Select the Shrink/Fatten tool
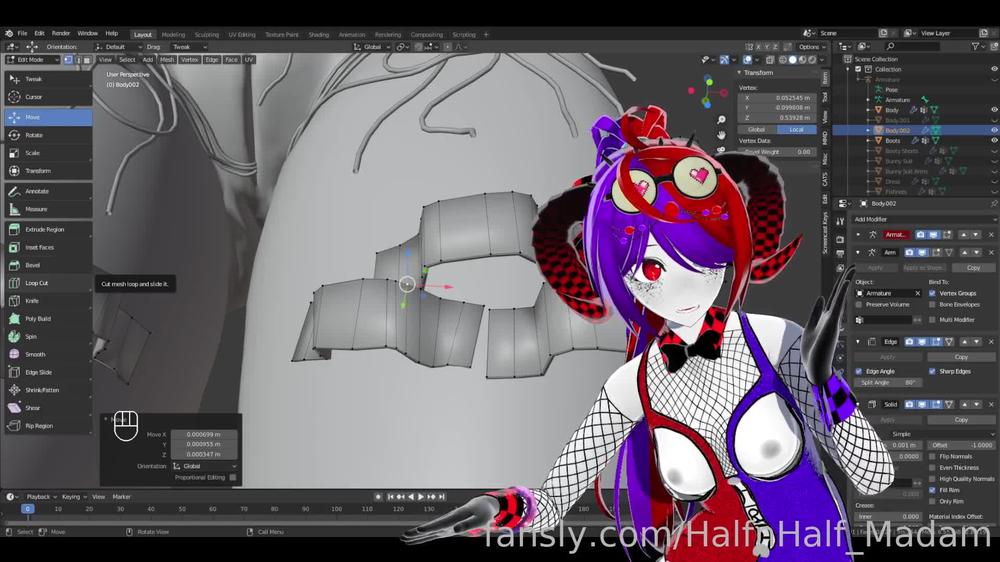Screen dimensions: 1000x562 click(48, 390)
